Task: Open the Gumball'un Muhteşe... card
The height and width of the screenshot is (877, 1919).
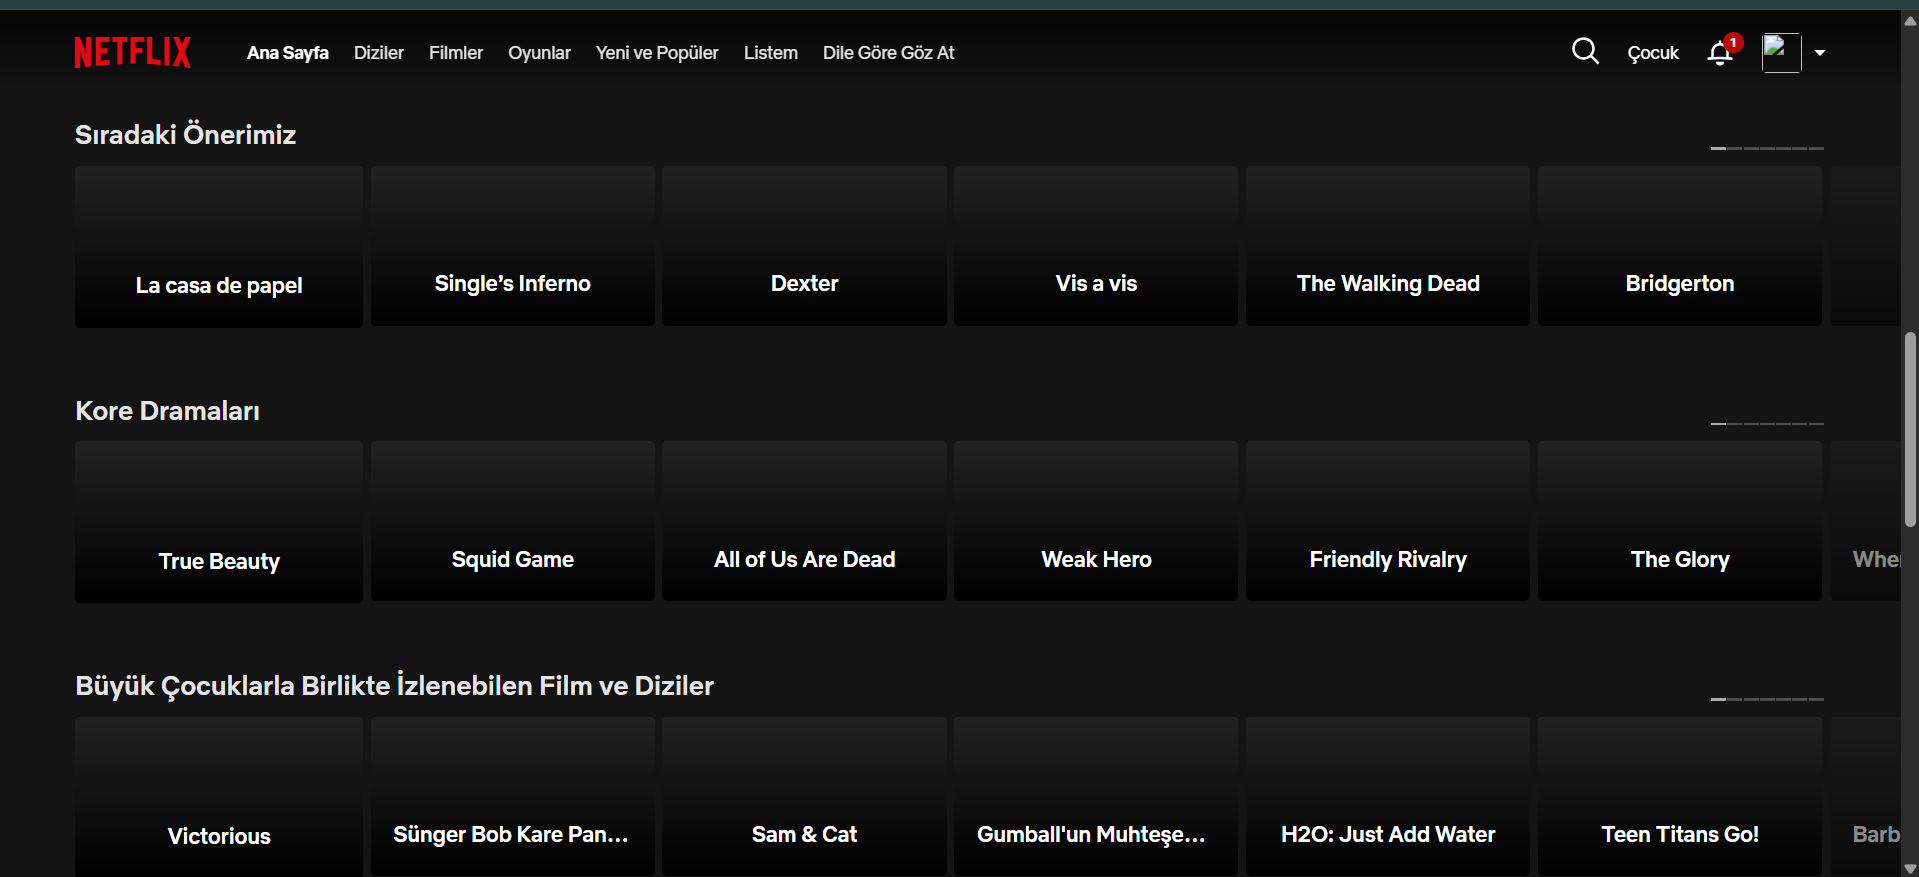Action: (x=1096, y=797)
